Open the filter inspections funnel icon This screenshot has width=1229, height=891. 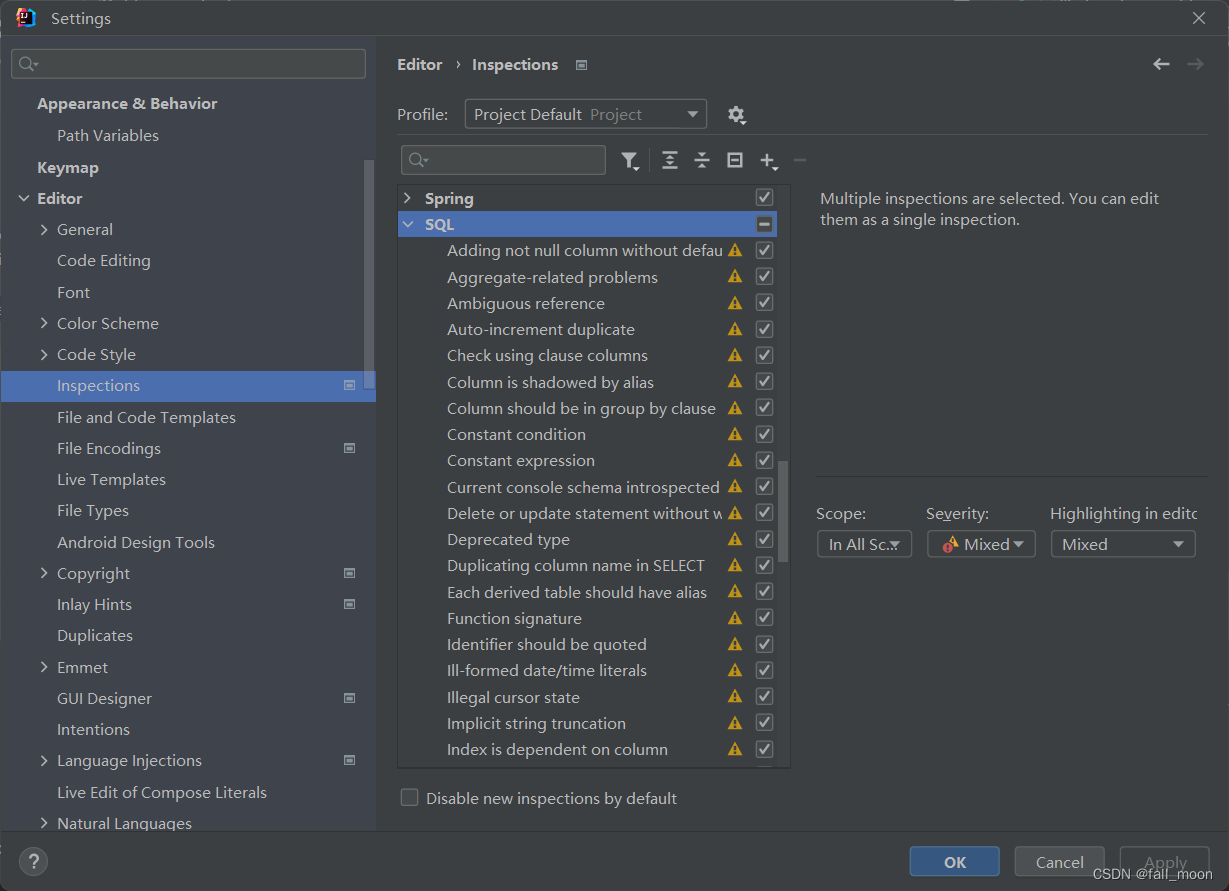point(630,160)
